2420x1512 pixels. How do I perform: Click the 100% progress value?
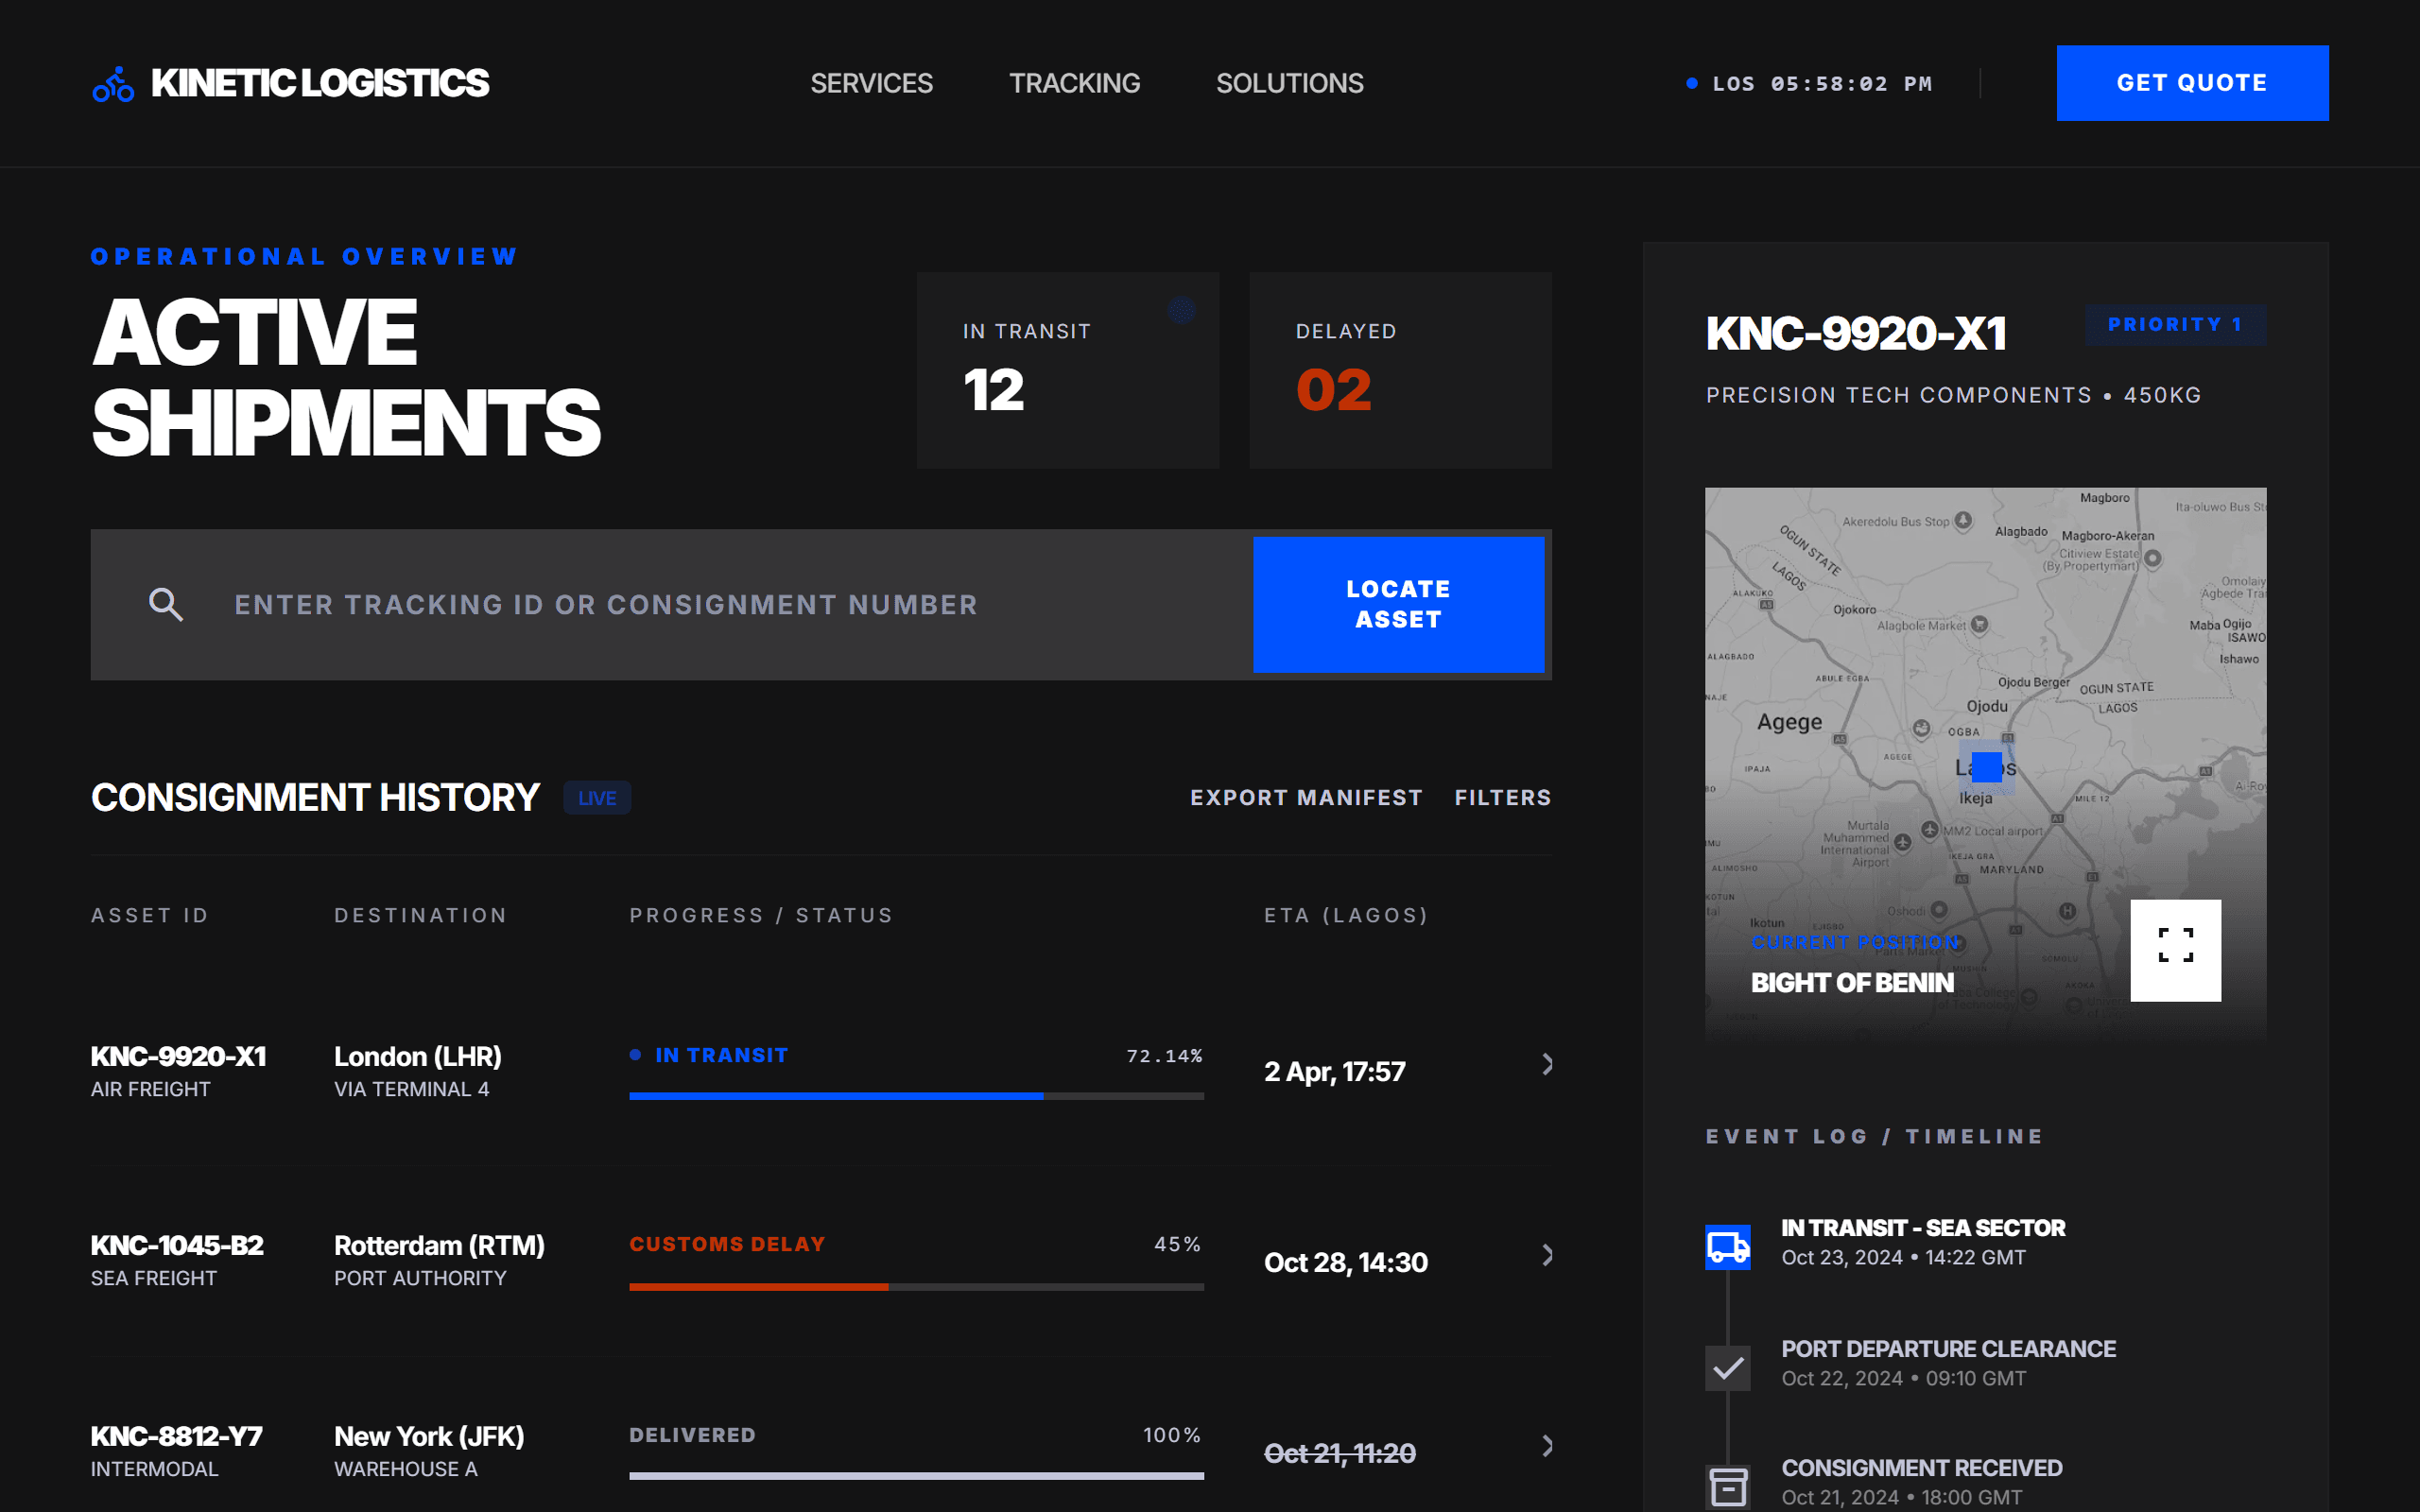point(1172,1435)
